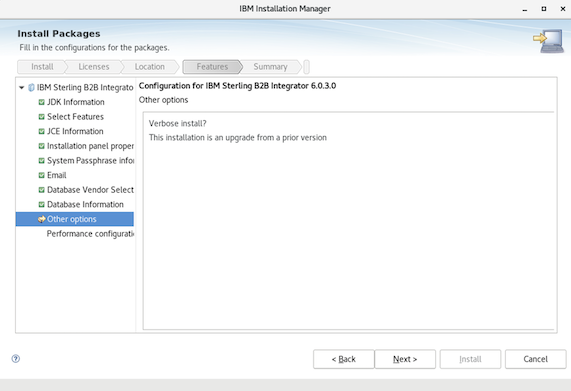Click the green check icon beside JDK Information

click(42, 102)
